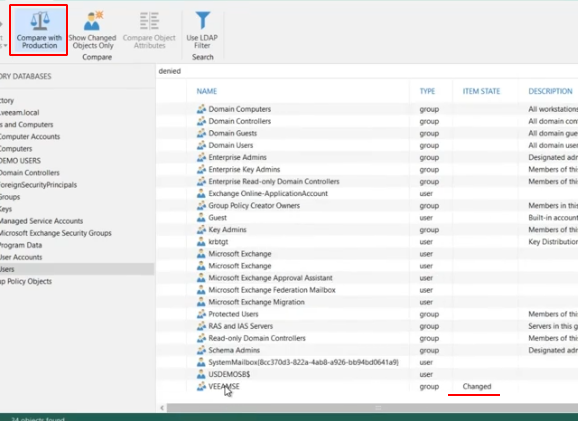
Task: Select Computers container in the tree
Action: (16, 149)
